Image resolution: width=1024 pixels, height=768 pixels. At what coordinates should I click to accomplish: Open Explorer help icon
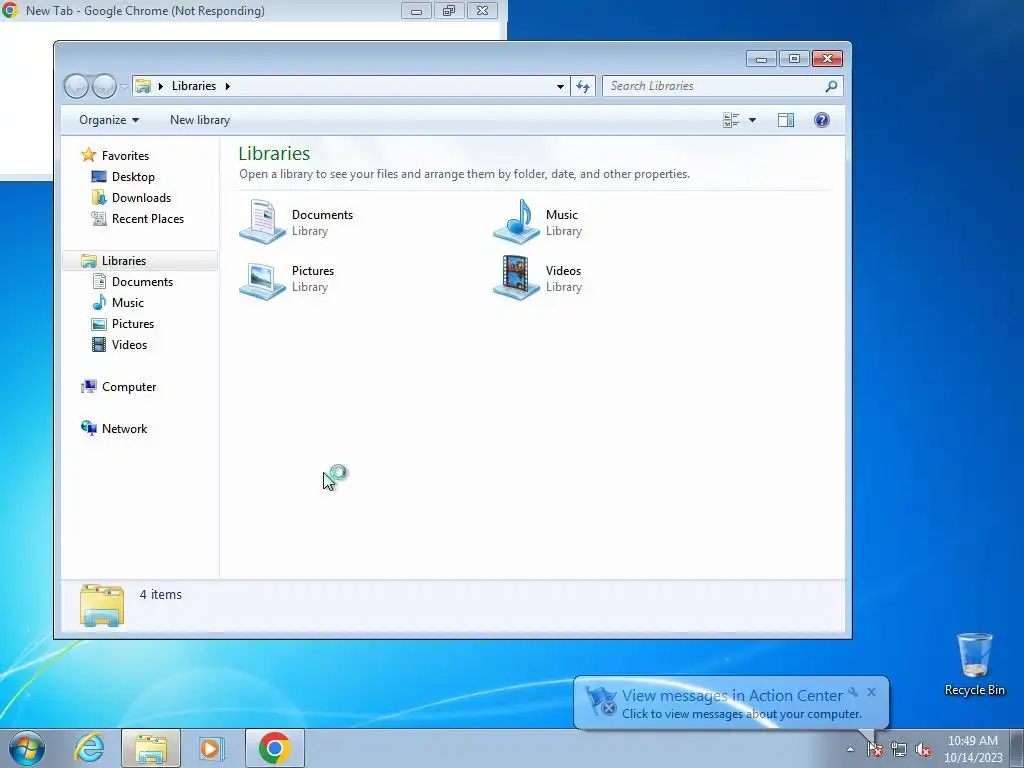pos(822,120)
